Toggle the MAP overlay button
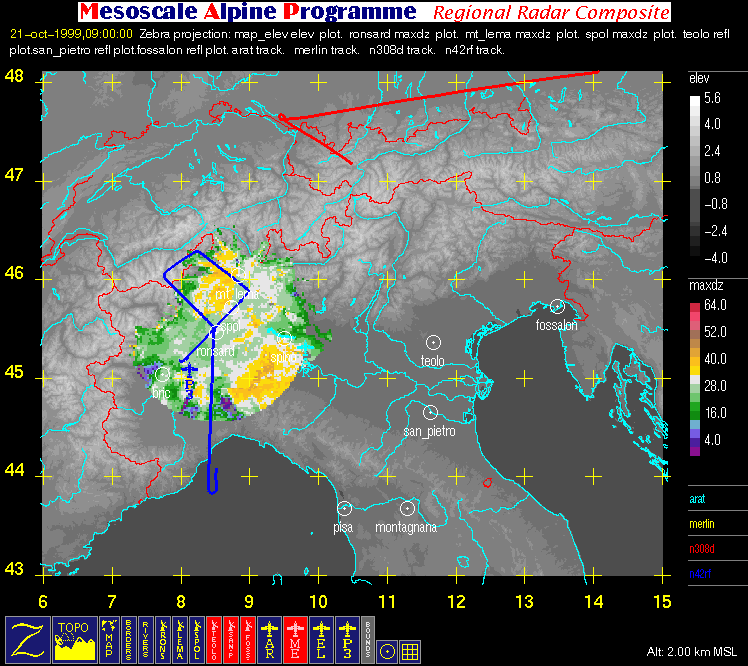 pos(109,640)
